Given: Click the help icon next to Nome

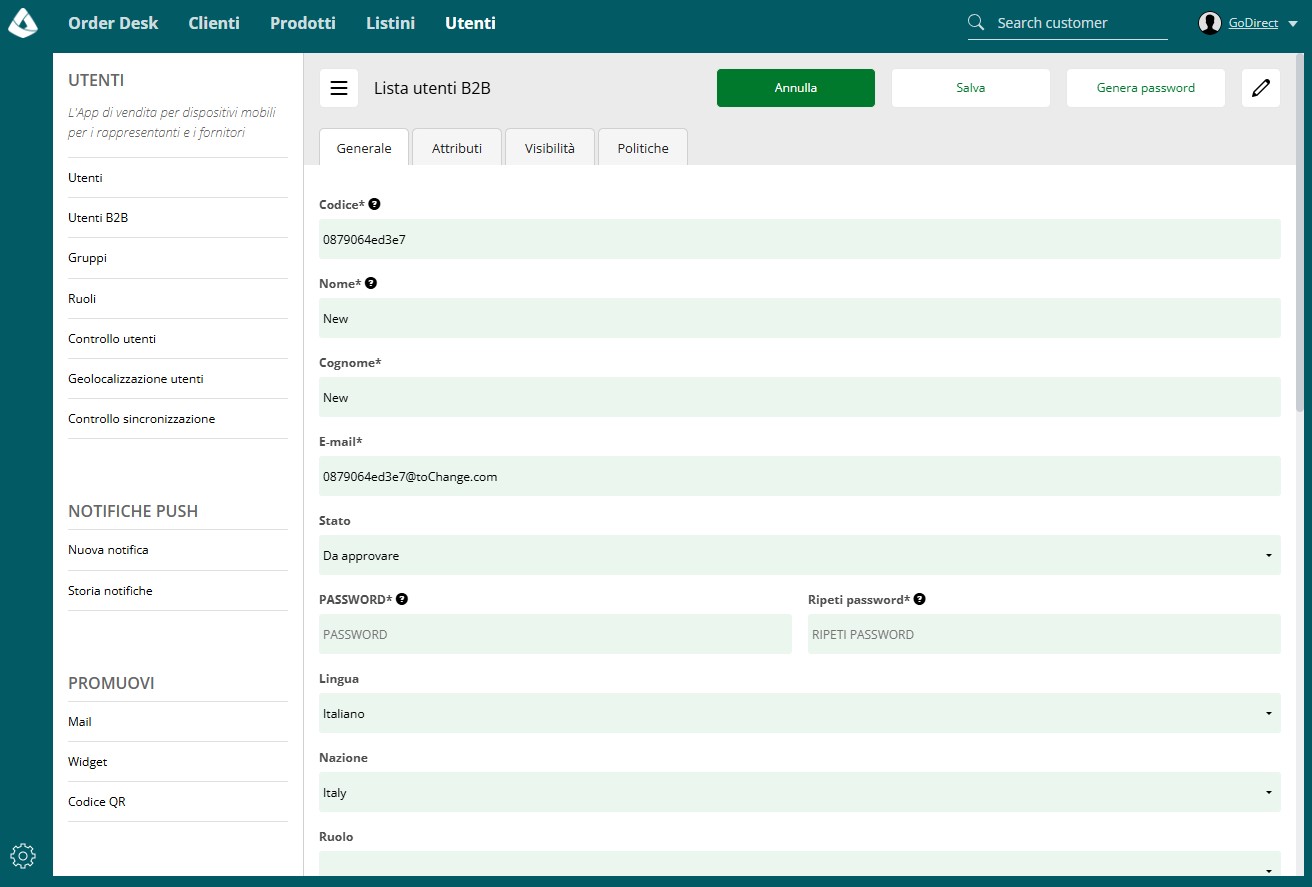Looking at the screenshot, I should pos(371,283).
